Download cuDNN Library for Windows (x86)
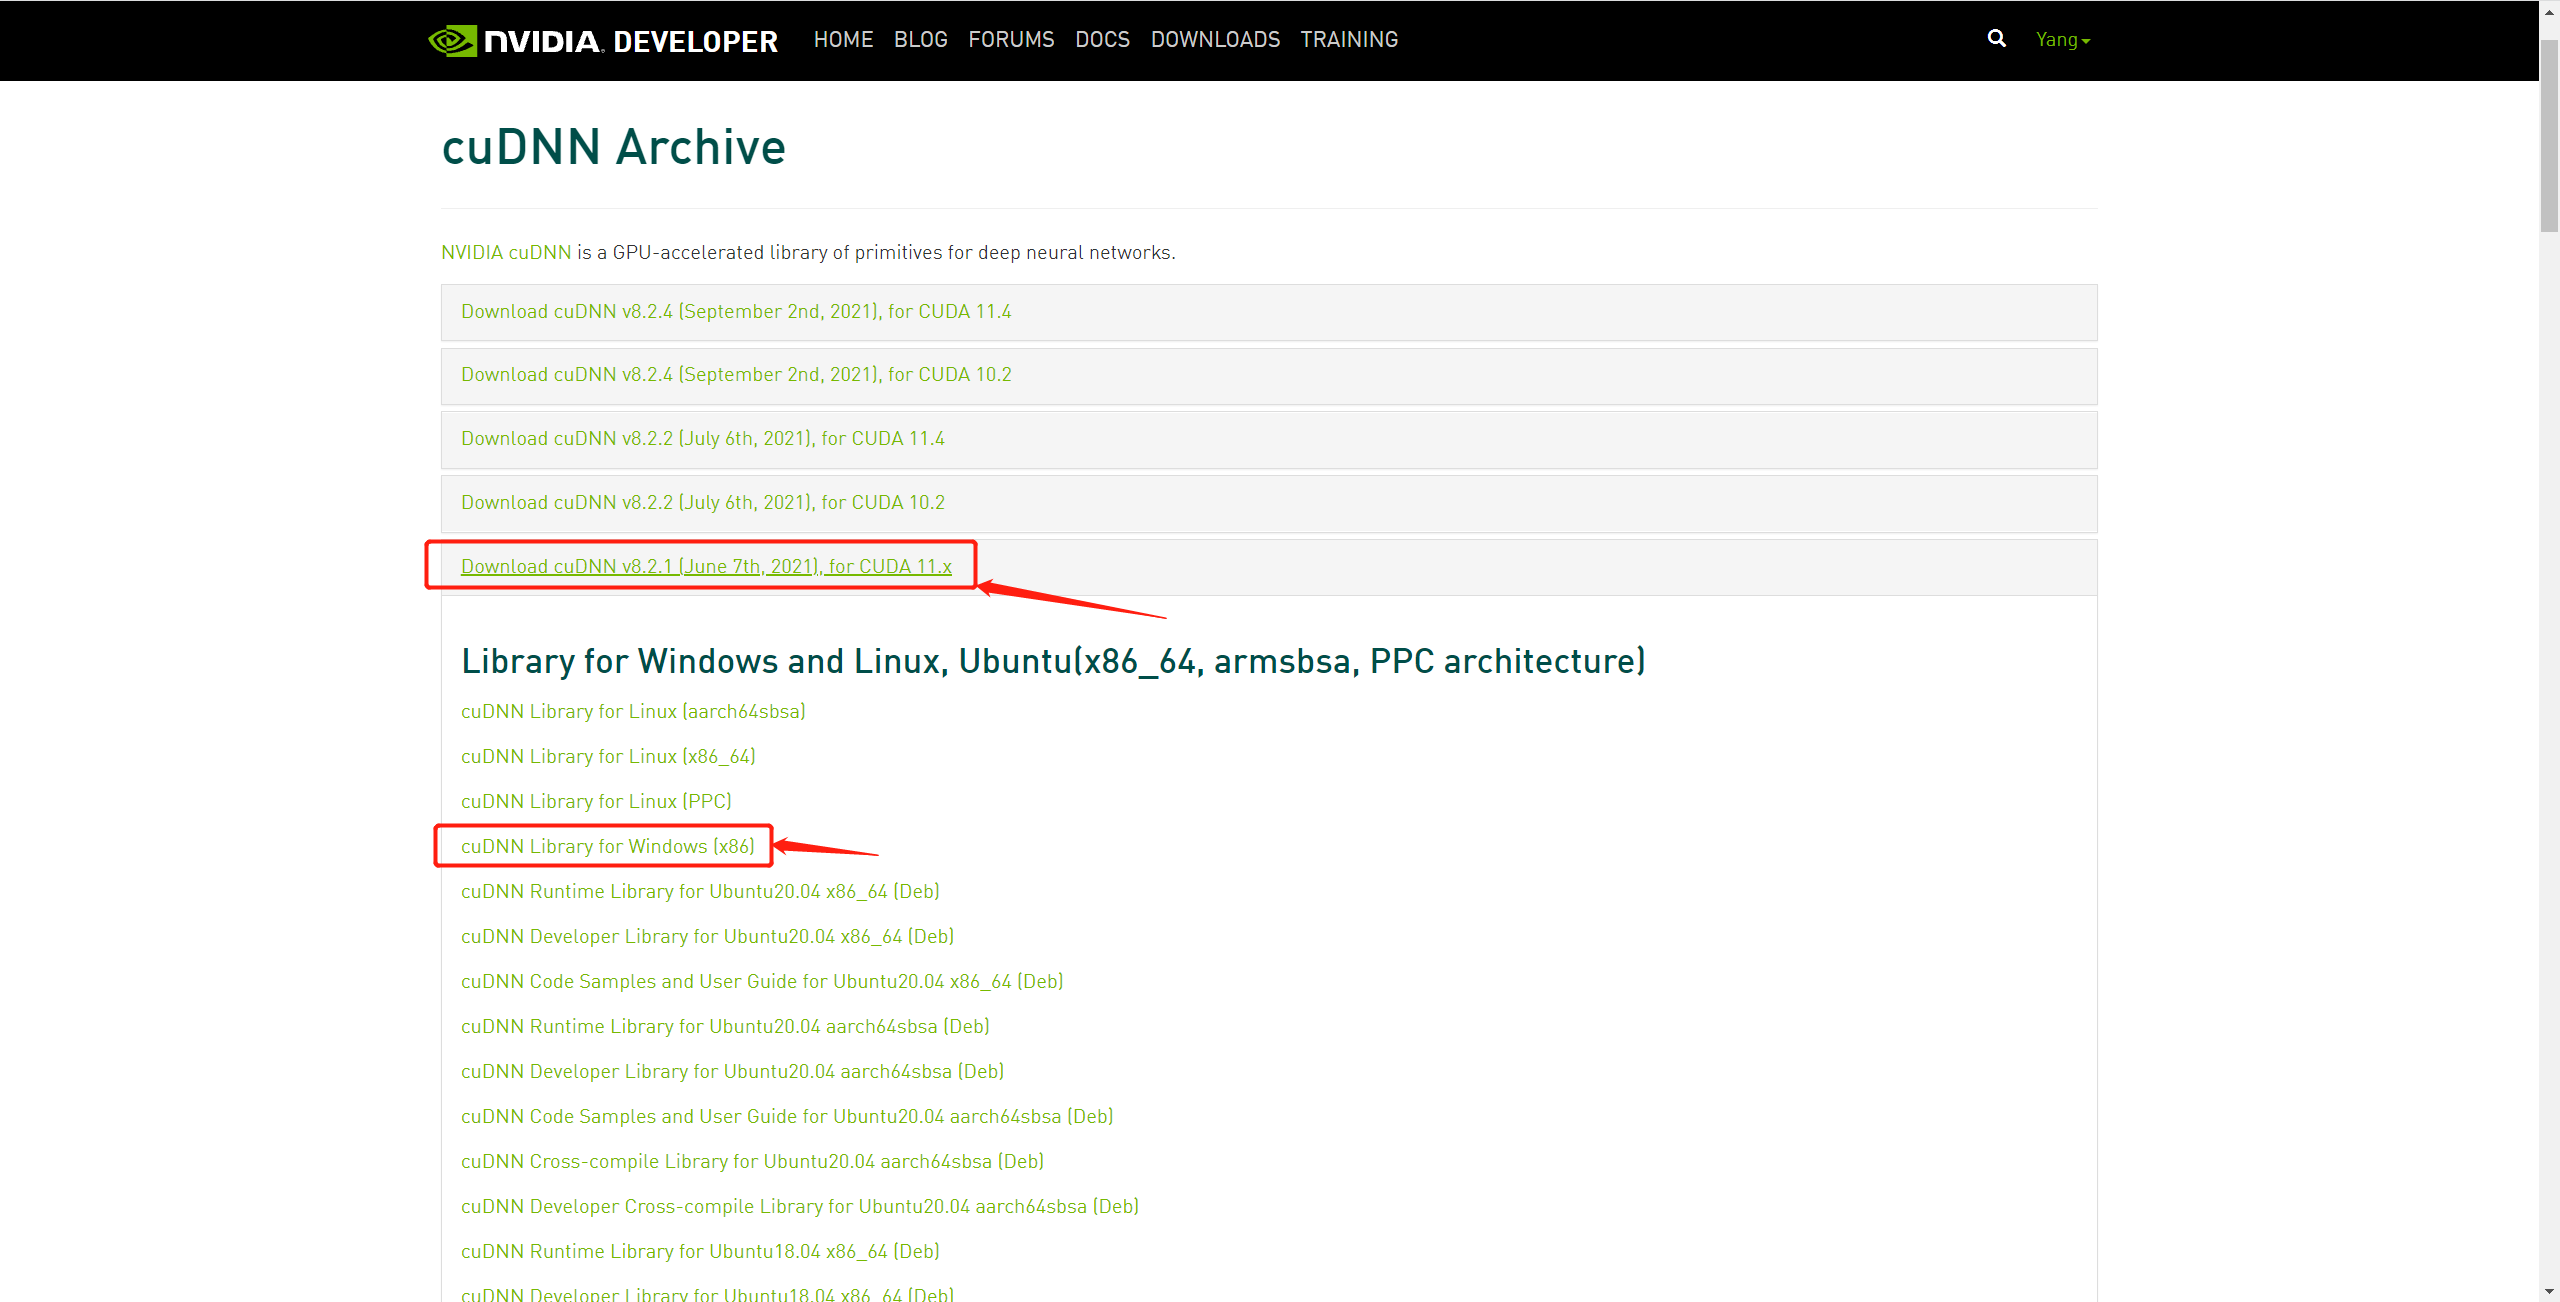This screenshot has width=2560, height=1302. pos(607,847)
